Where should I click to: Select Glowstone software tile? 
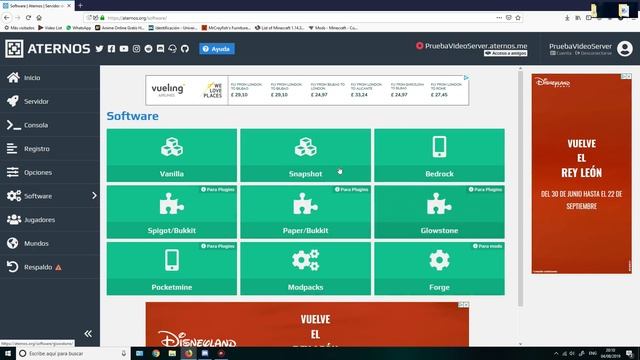pyautogui.click(x=439, y=212)
